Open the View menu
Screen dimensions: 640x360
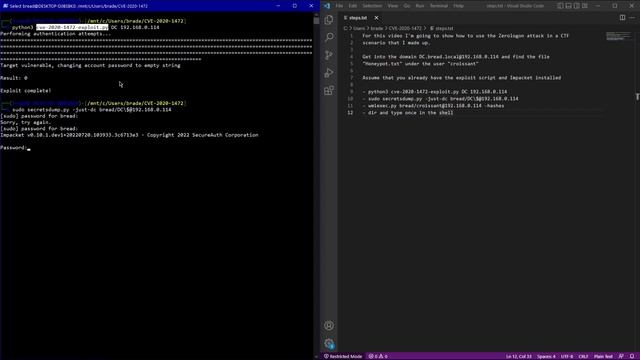(x=393, y=6)
